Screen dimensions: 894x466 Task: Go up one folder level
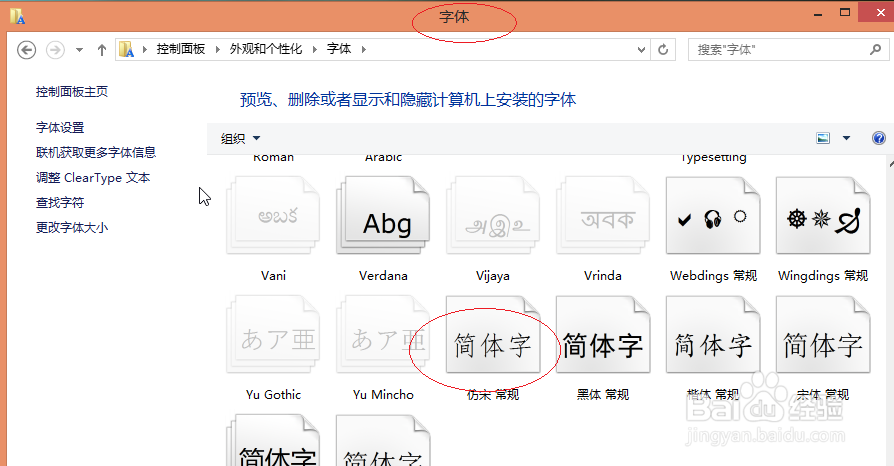(101, 50)
